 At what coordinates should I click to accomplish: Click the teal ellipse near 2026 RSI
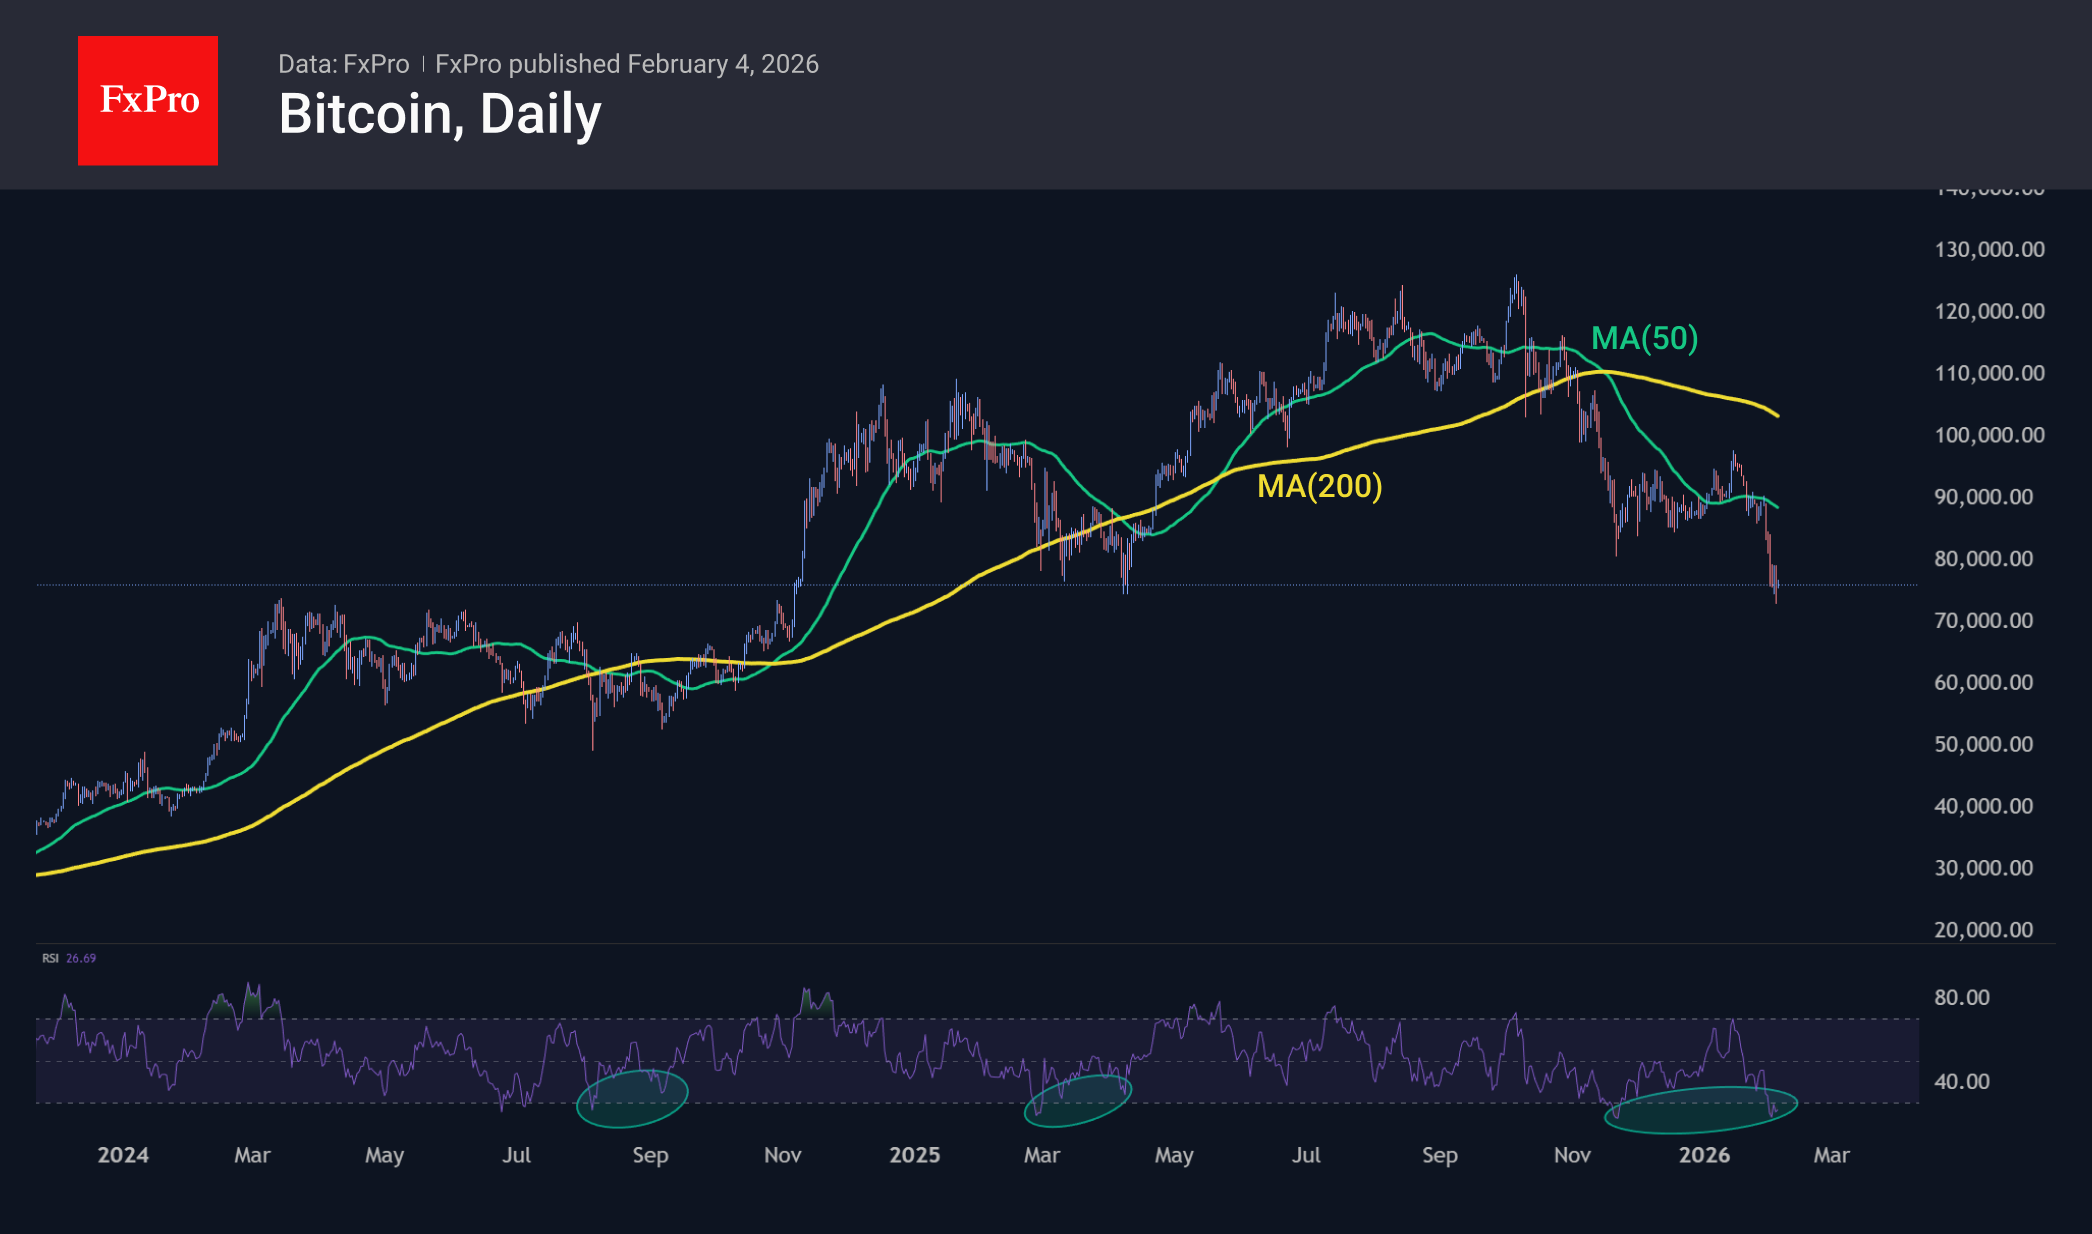click(1700, 1110)
